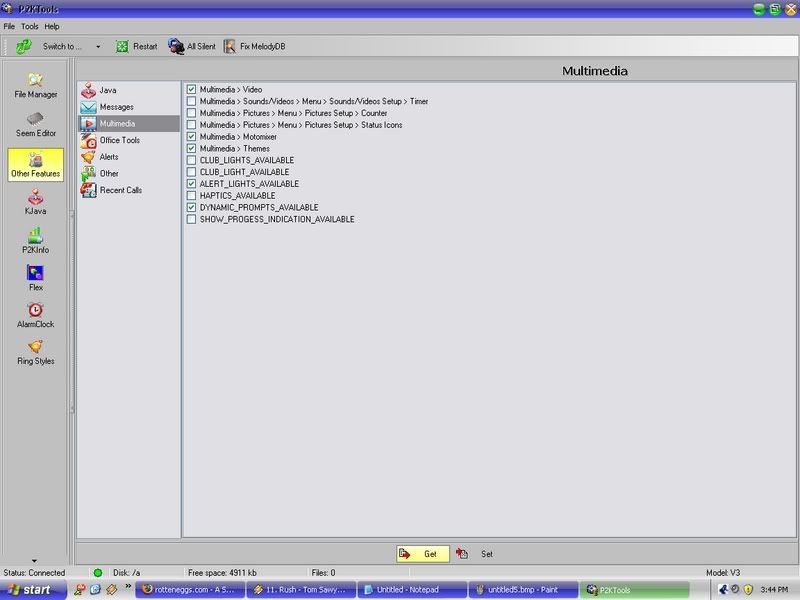Open the Tools menu
800x600 pixels.
point(30,27)
